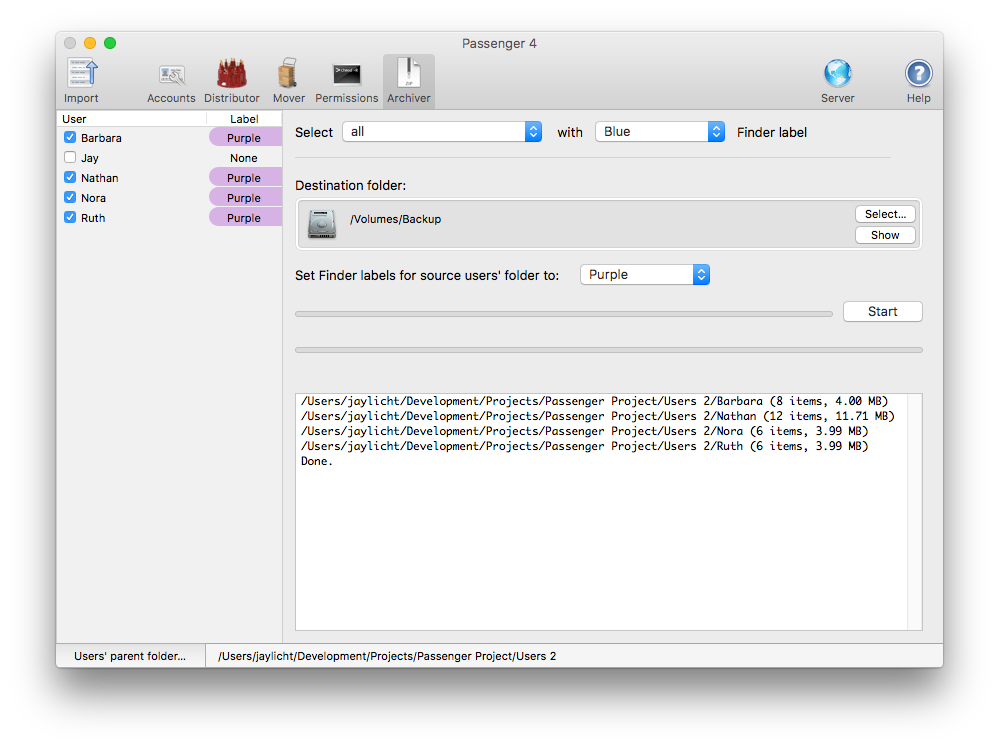
Task: Click Users' parent folder... button
Action: [130, 656]
